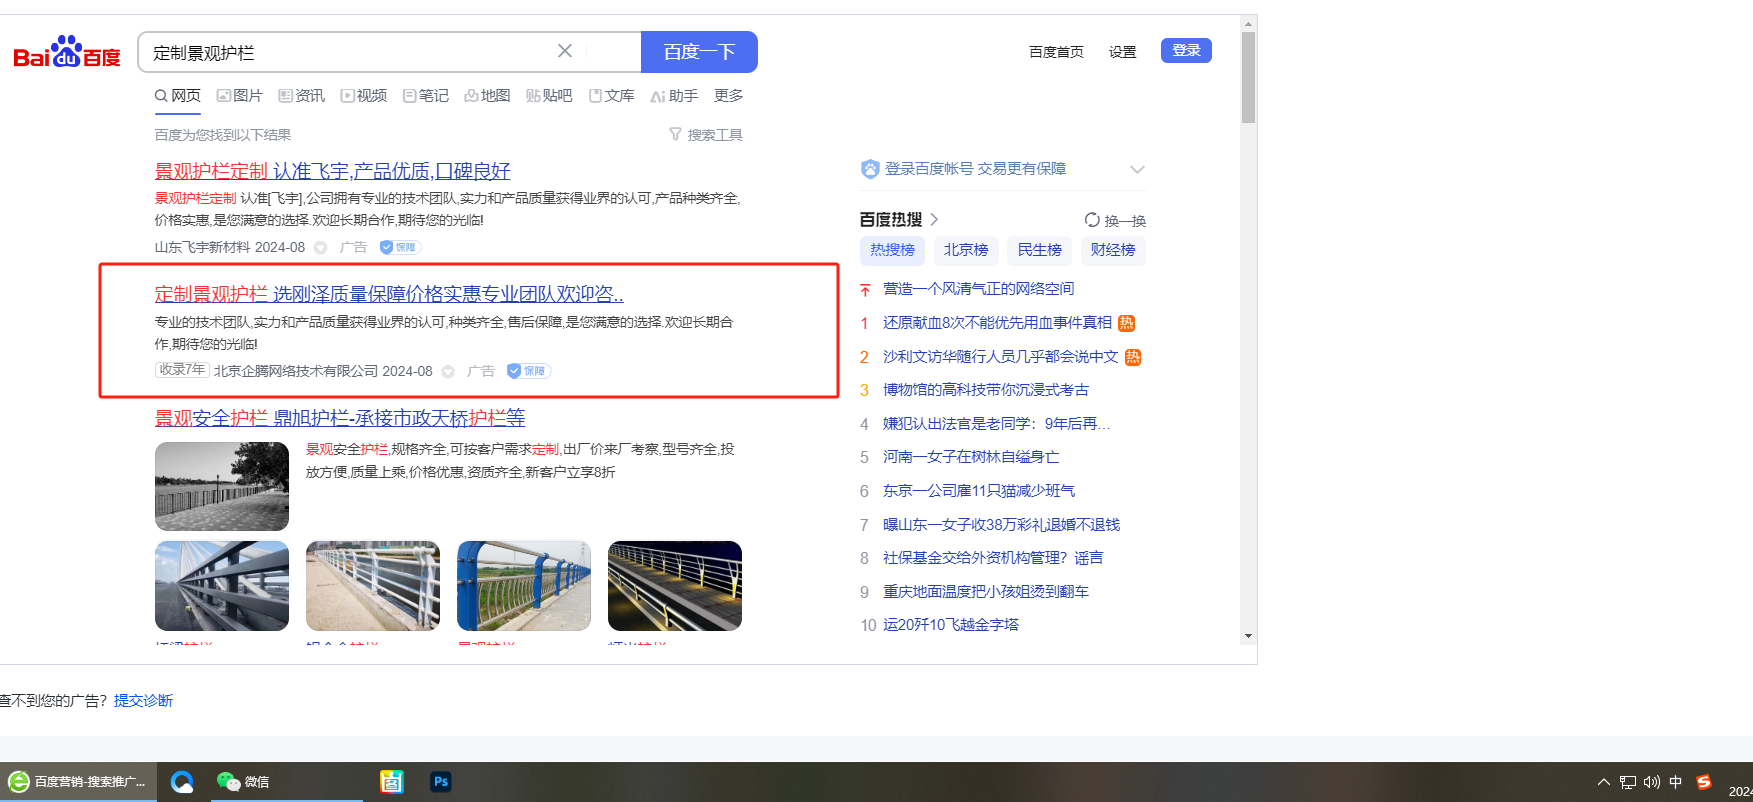Expand the 登录百度帐号 notice chevron
1753x802 pixels.
tap(1137, 169)
